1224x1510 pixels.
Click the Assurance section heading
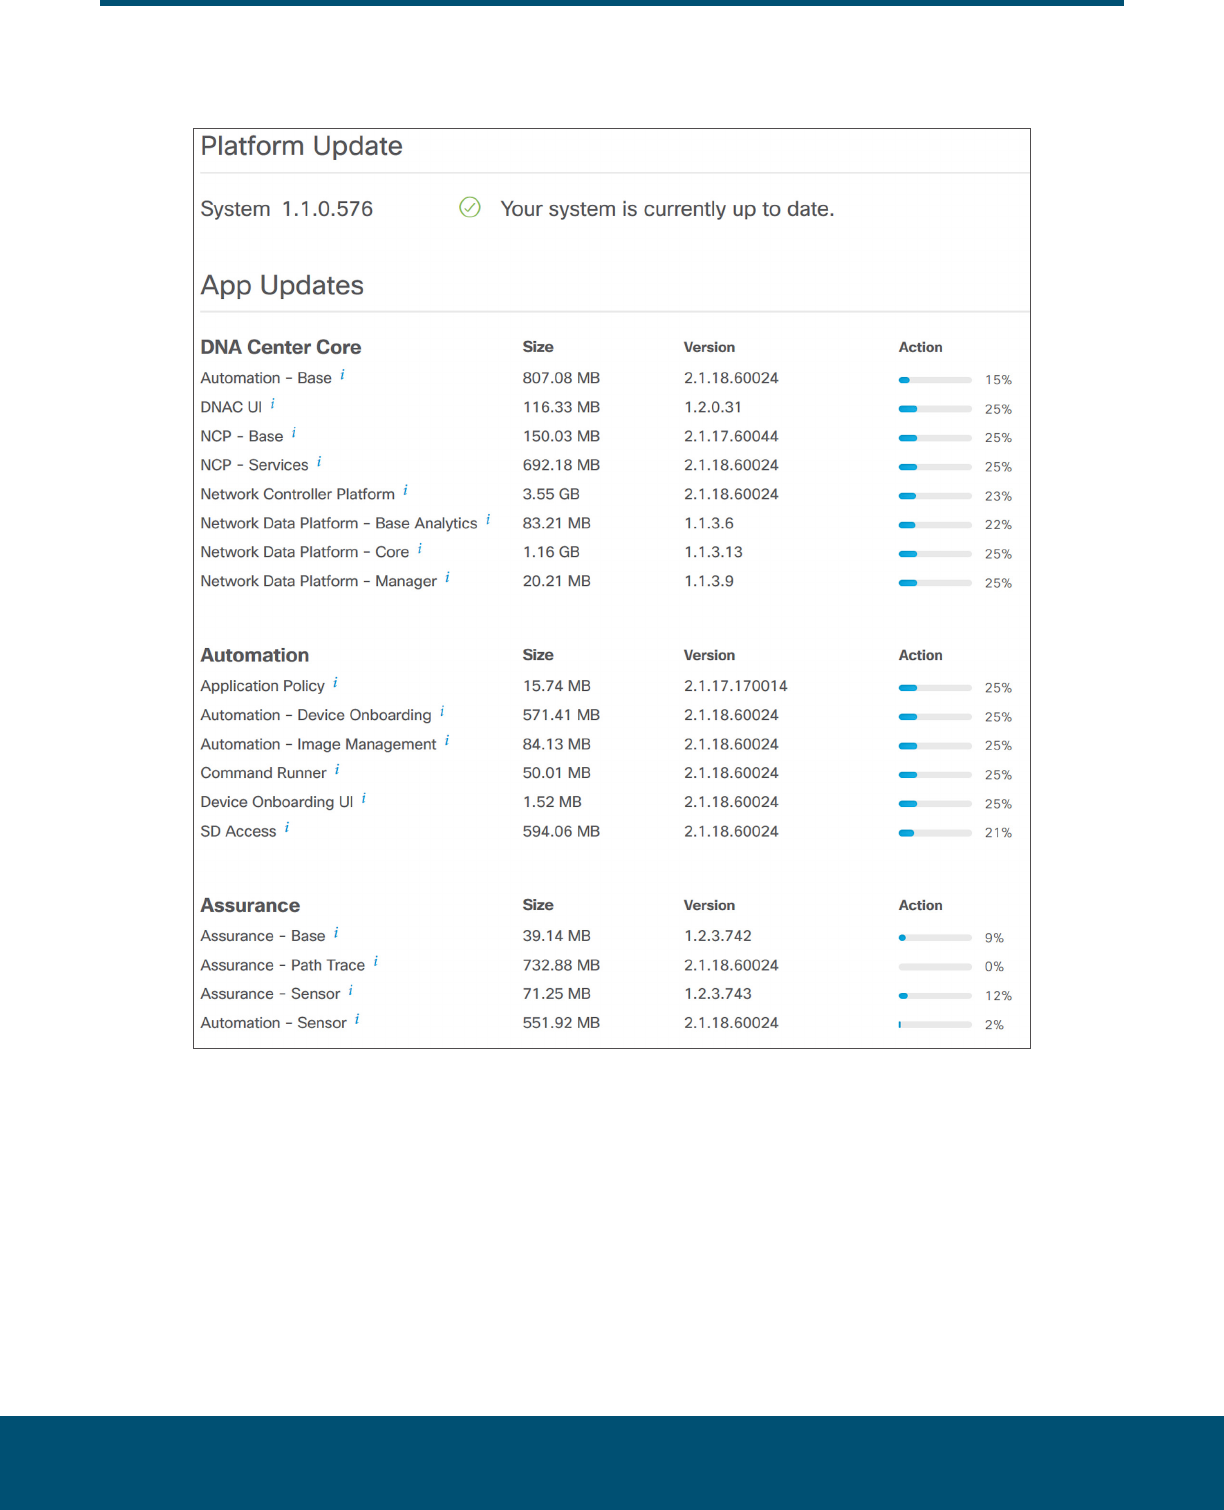[250, 905]
